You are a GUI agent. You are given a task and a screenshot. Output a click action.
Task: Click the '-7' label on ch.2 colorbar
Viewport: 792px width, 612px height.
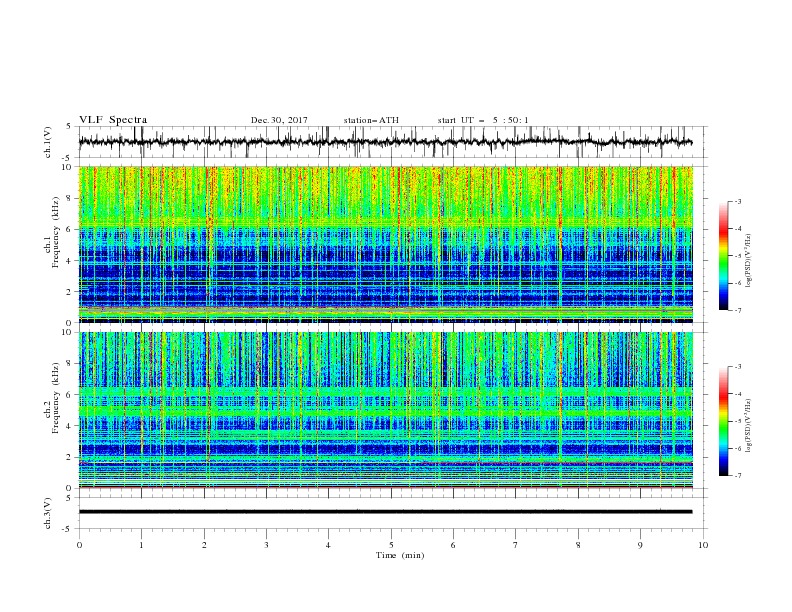737,475
